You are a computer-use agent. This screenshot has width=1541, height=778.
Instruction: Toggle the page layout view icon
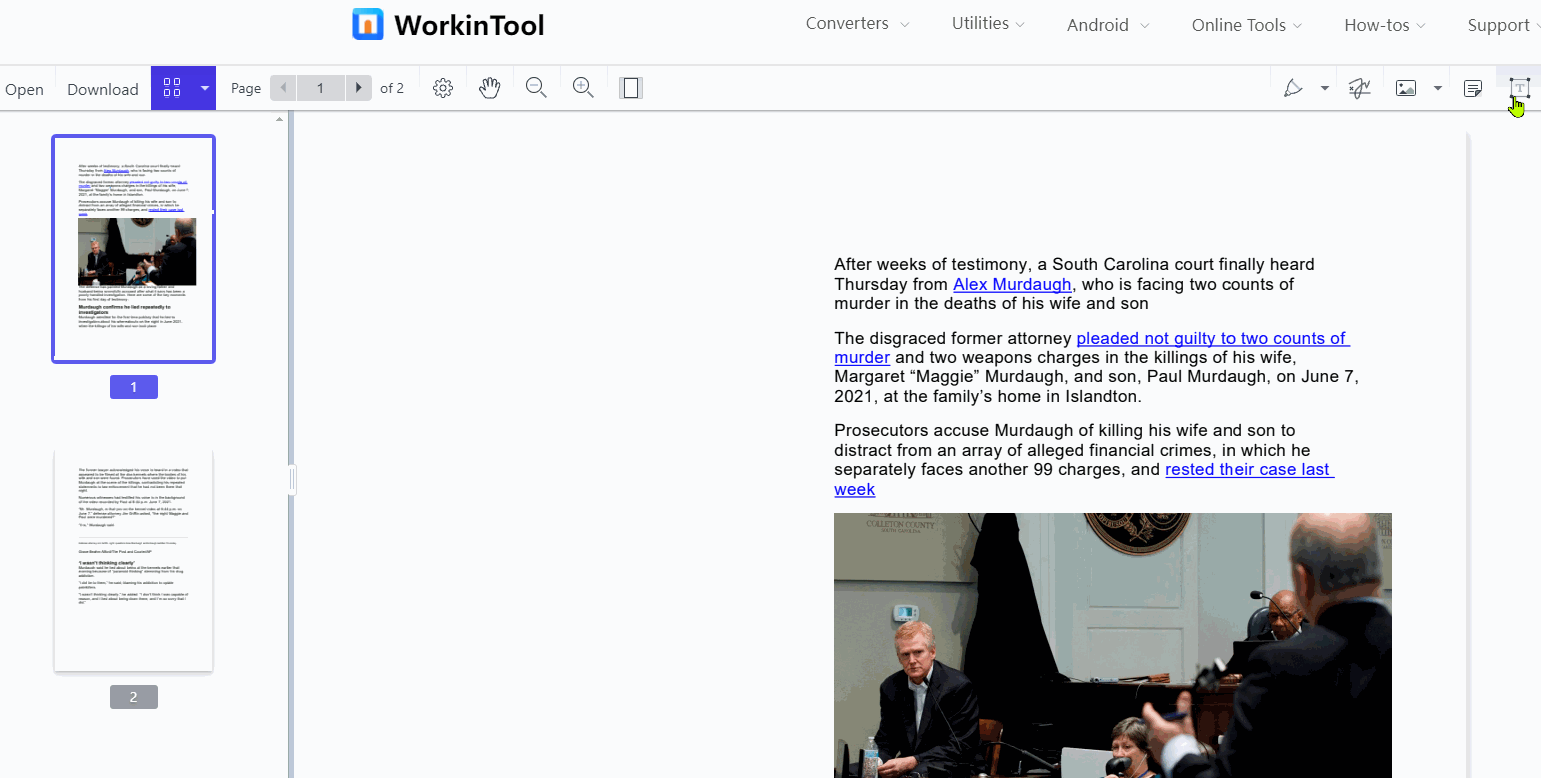pyautogui.click(x=630, y=88)
